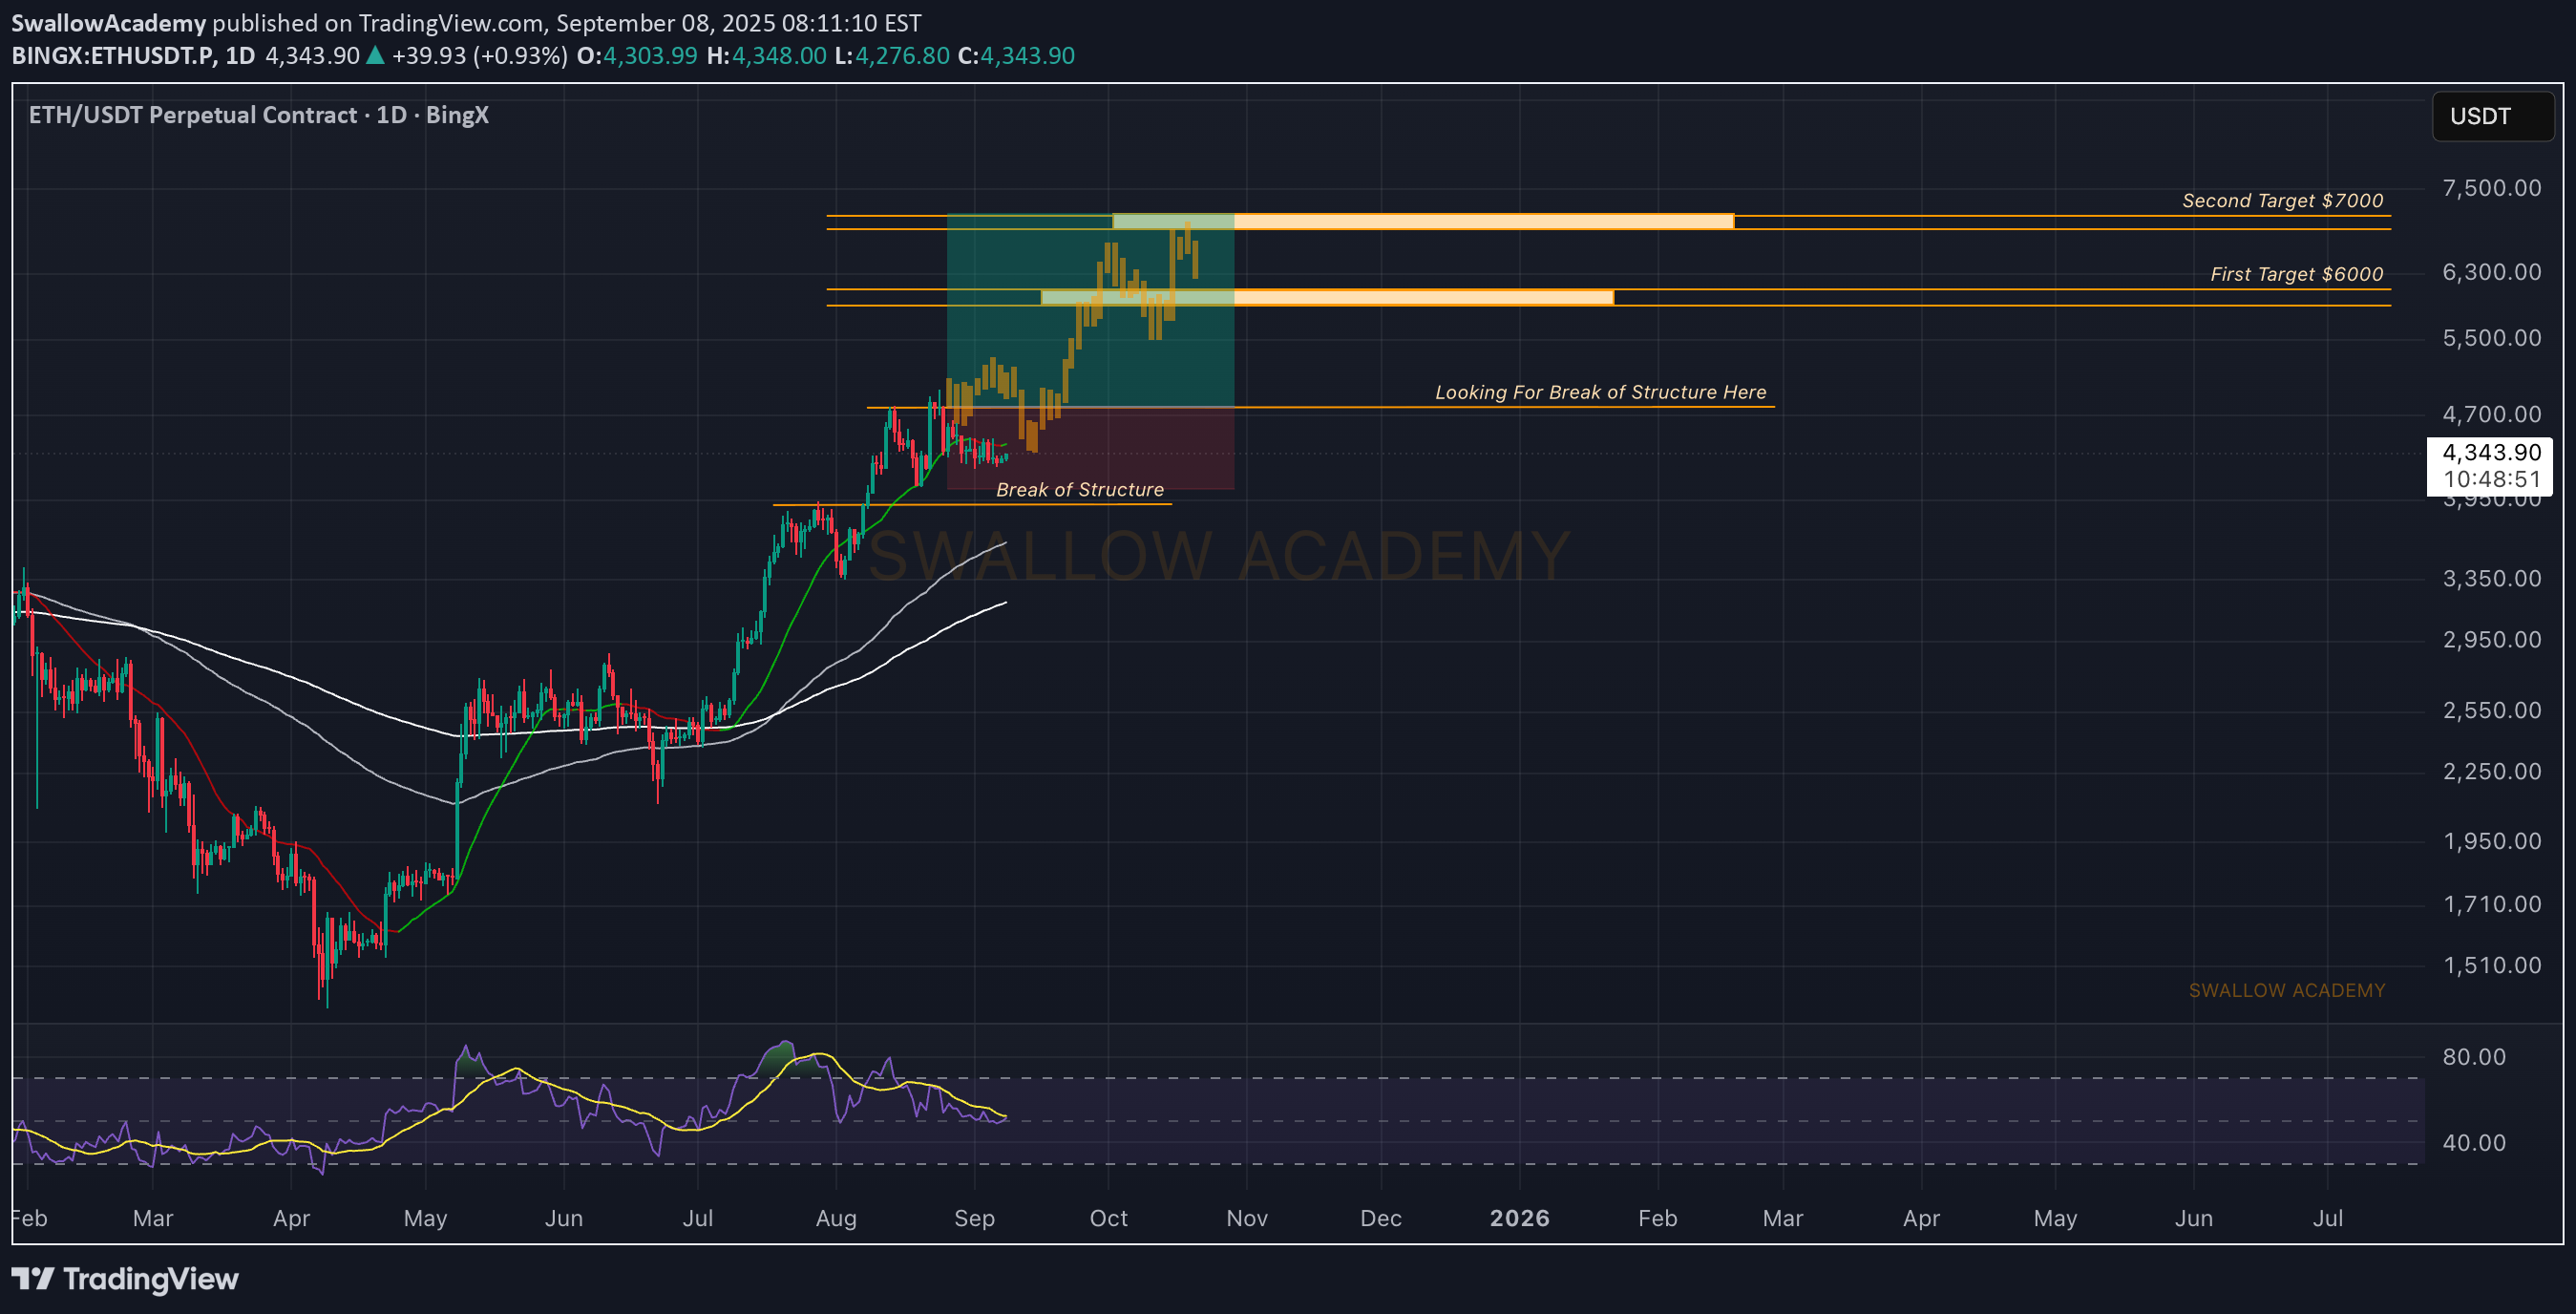
Task: Click the O:4,303.99 open value in header
Action: click(637, 56)
